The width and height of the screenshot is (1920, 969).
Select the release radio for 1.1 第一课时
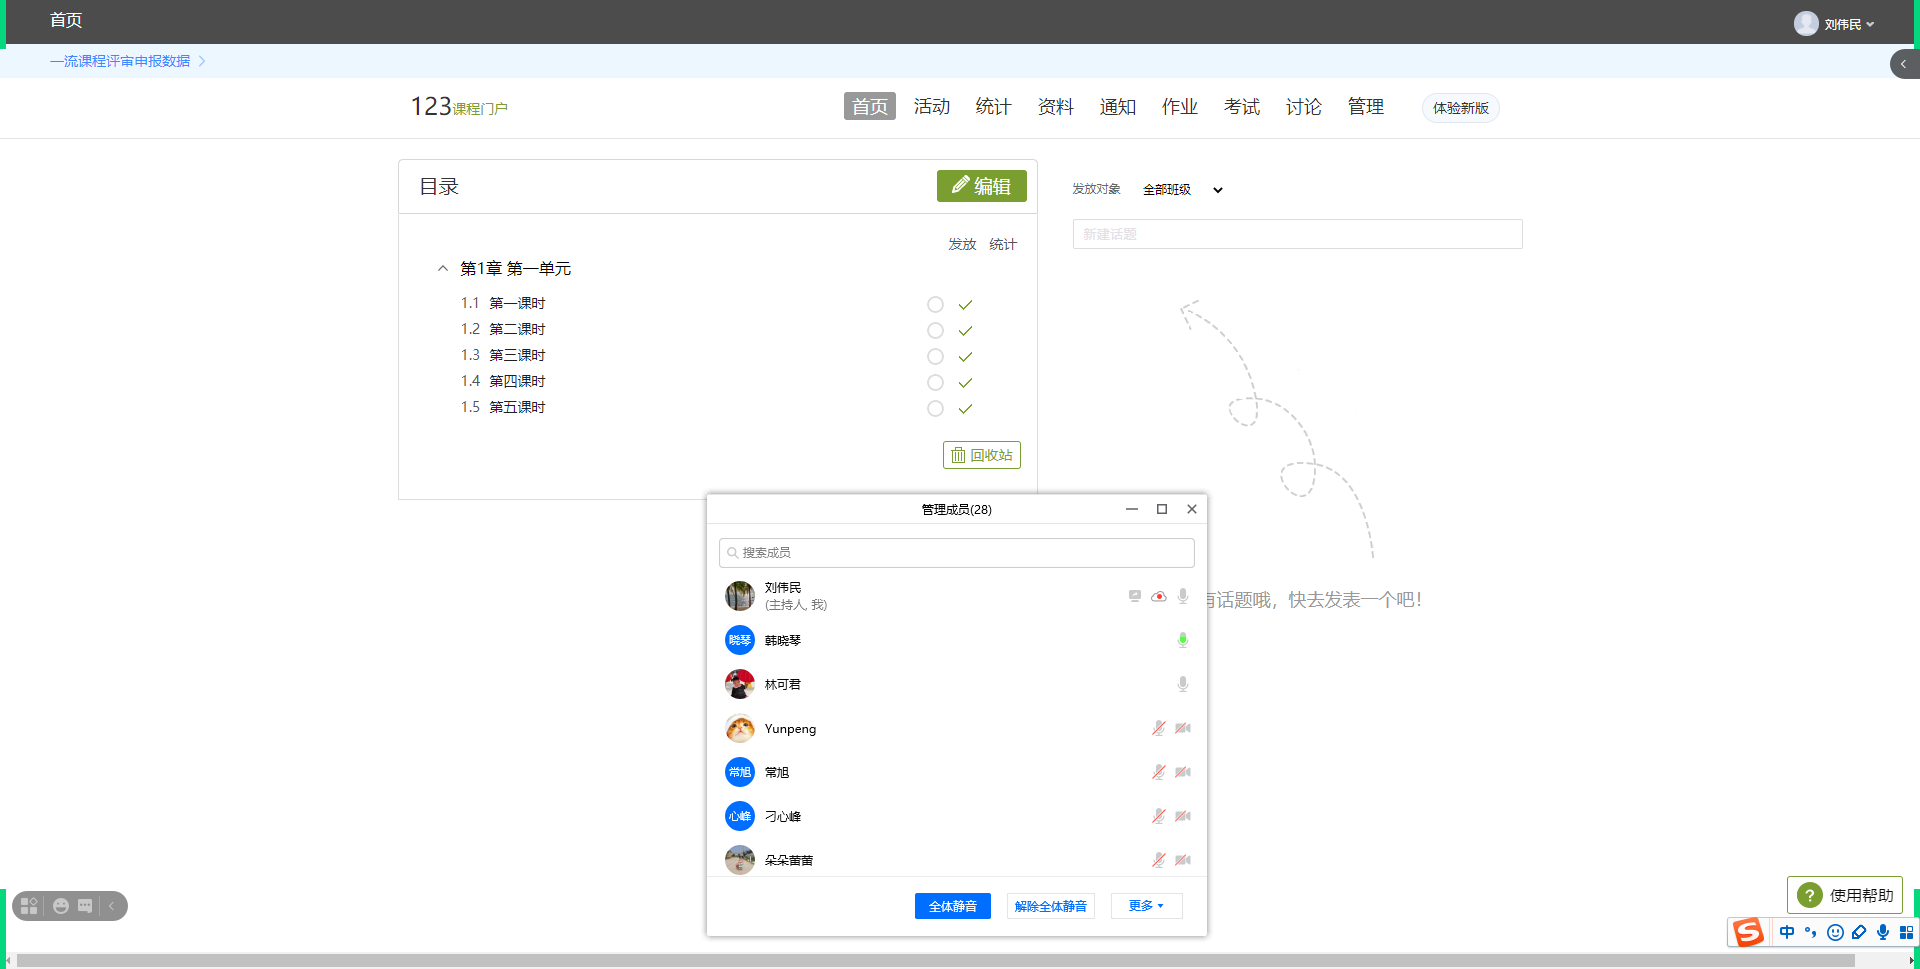tap(935, 305)
